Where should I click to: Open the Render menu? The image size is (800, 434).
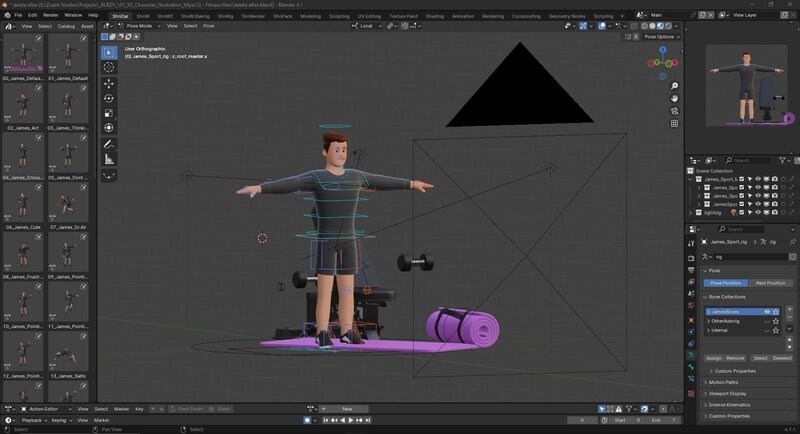tap(50, 15)
